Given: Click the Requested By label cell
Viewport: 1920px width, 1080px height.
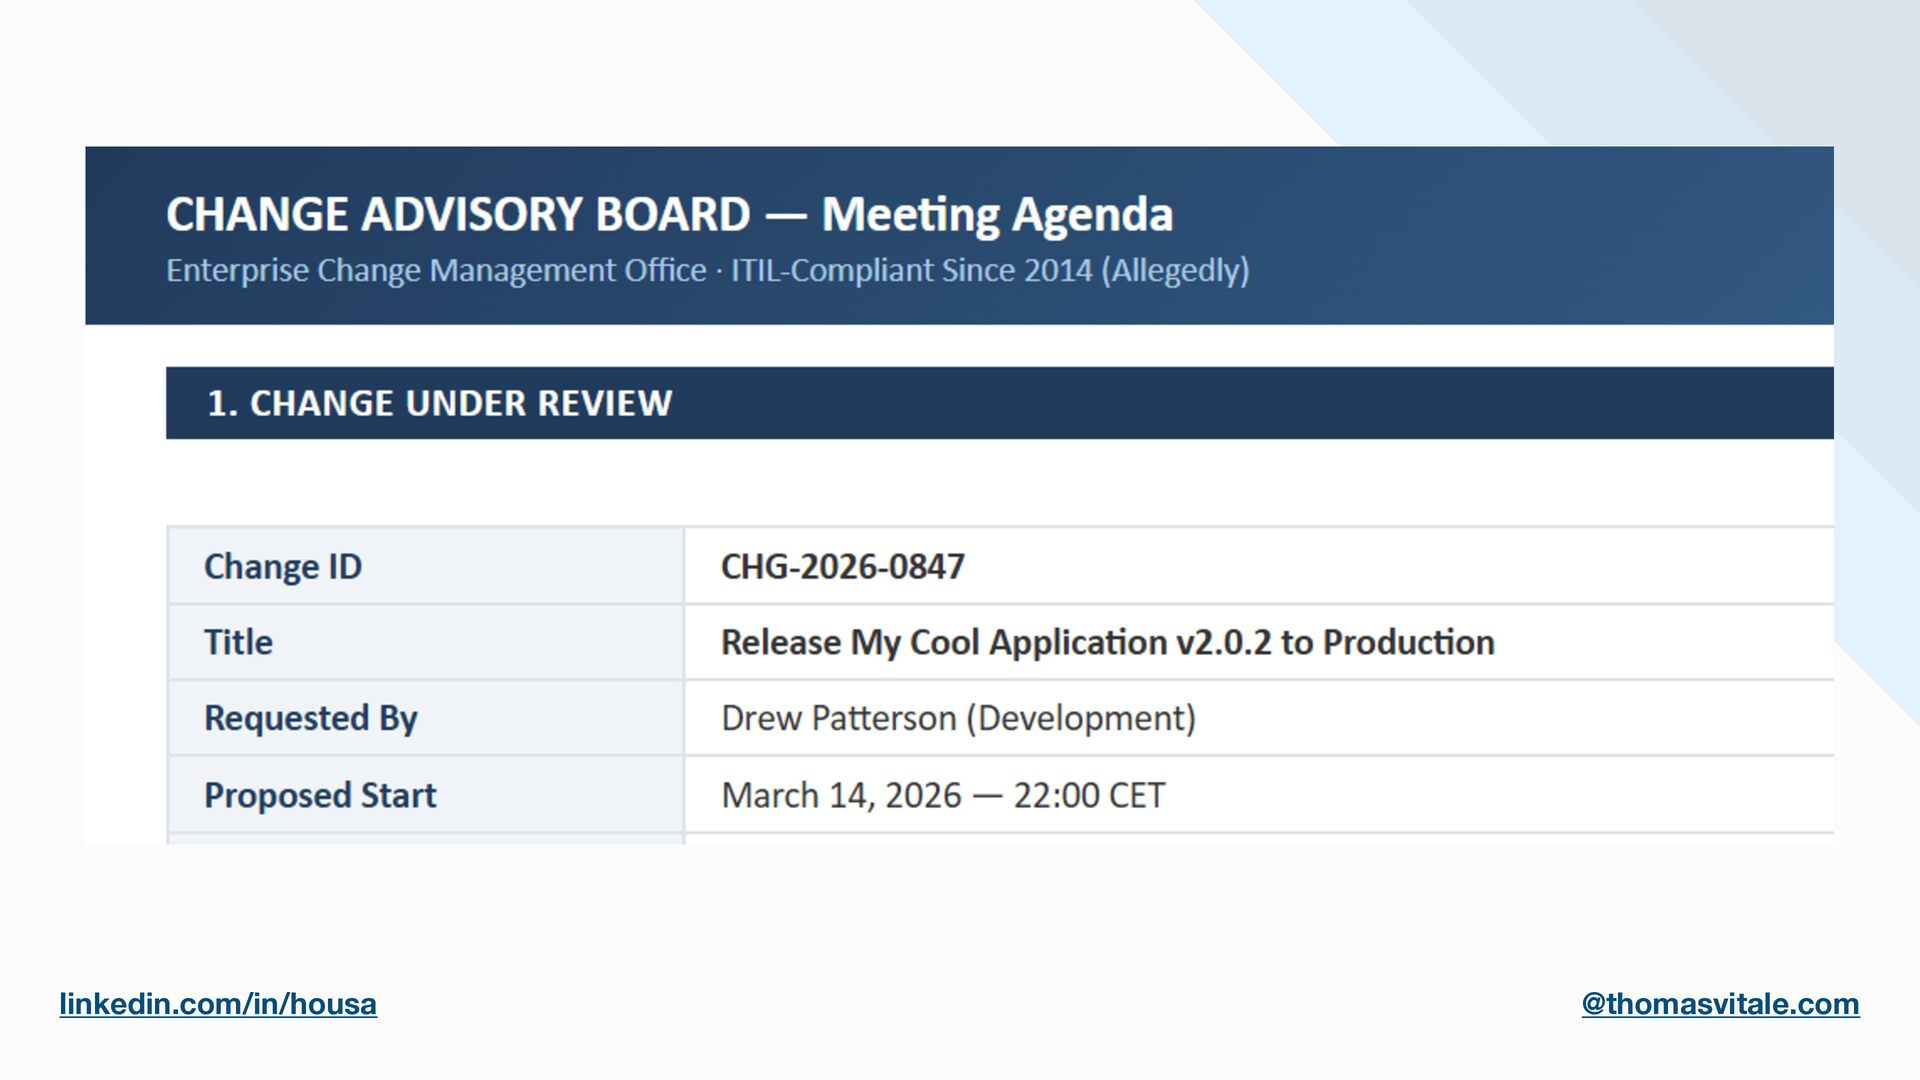Looking at the screenshot, I should [x=310, y=718].
